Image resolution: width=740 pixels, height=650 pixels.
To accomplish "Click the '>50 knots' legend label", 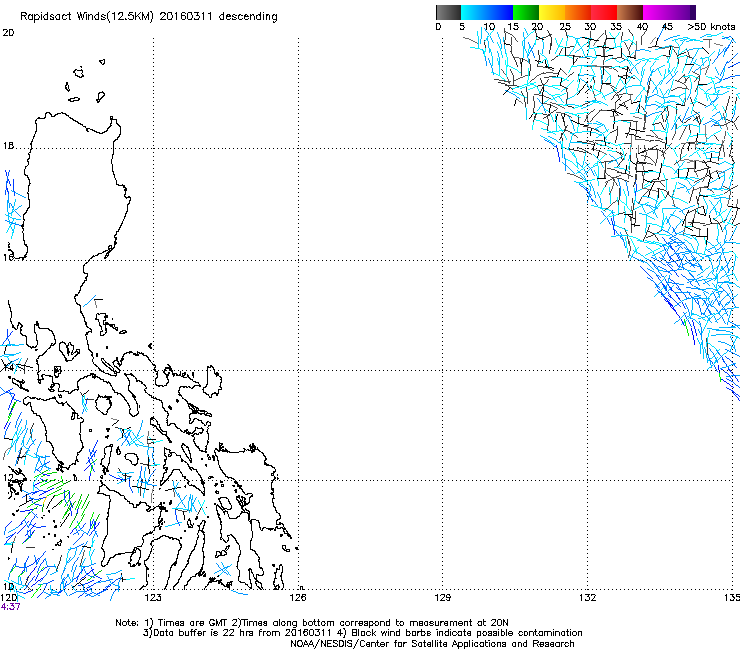I will 711,27.
